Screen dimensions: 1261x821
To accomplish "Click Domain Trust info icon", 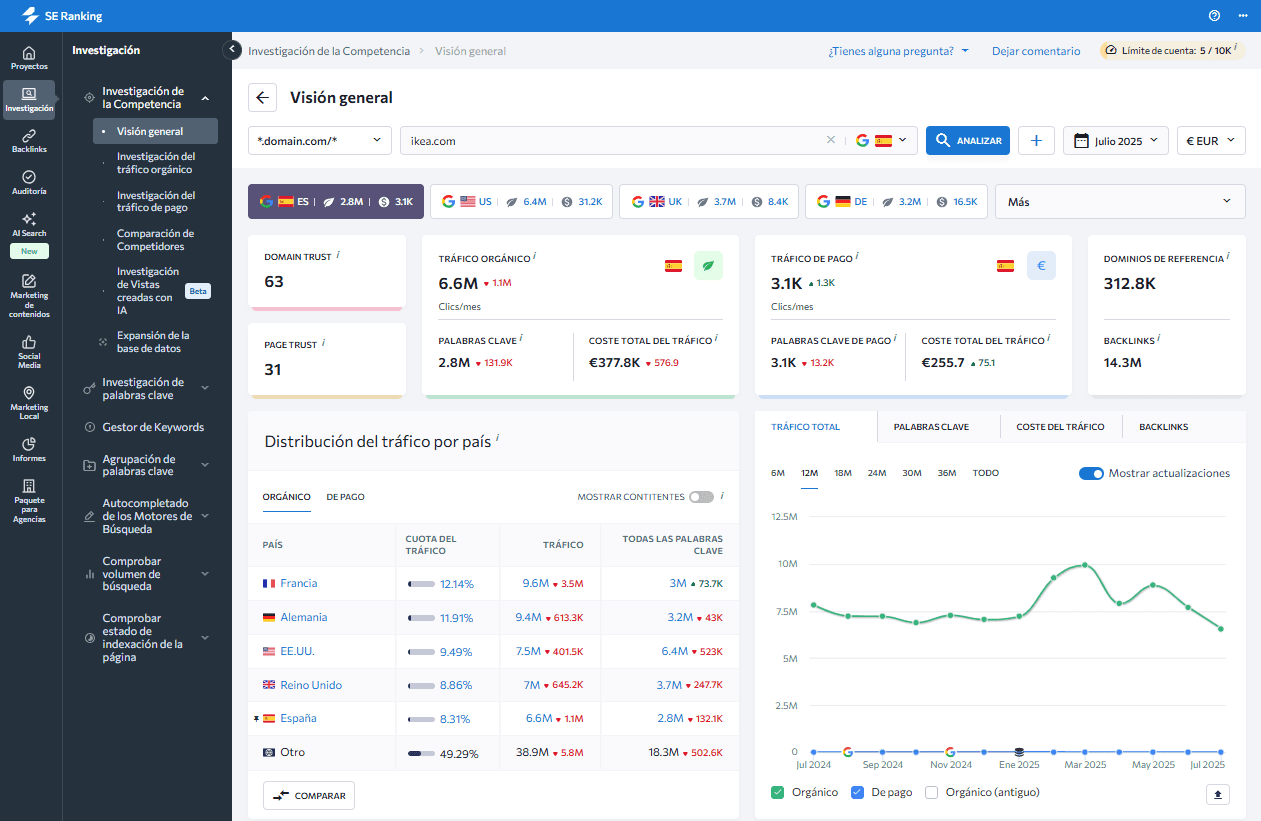I will 338,255.
